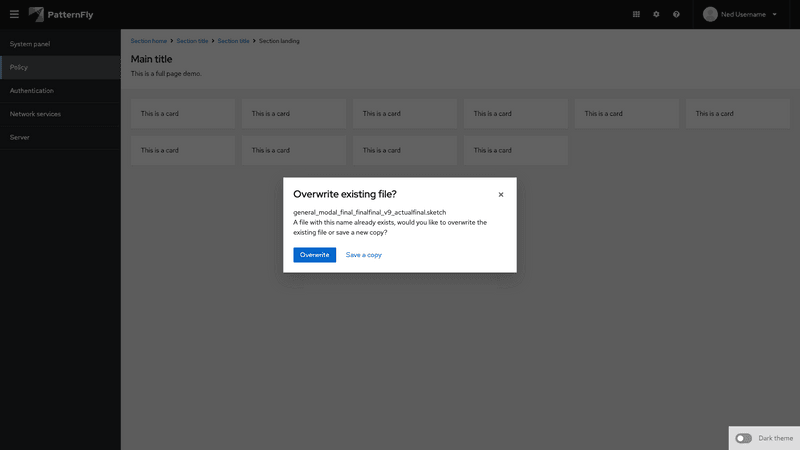Click the help question mark icon
The width and height of the screenshot is (800, 450).
click(676, 14)
